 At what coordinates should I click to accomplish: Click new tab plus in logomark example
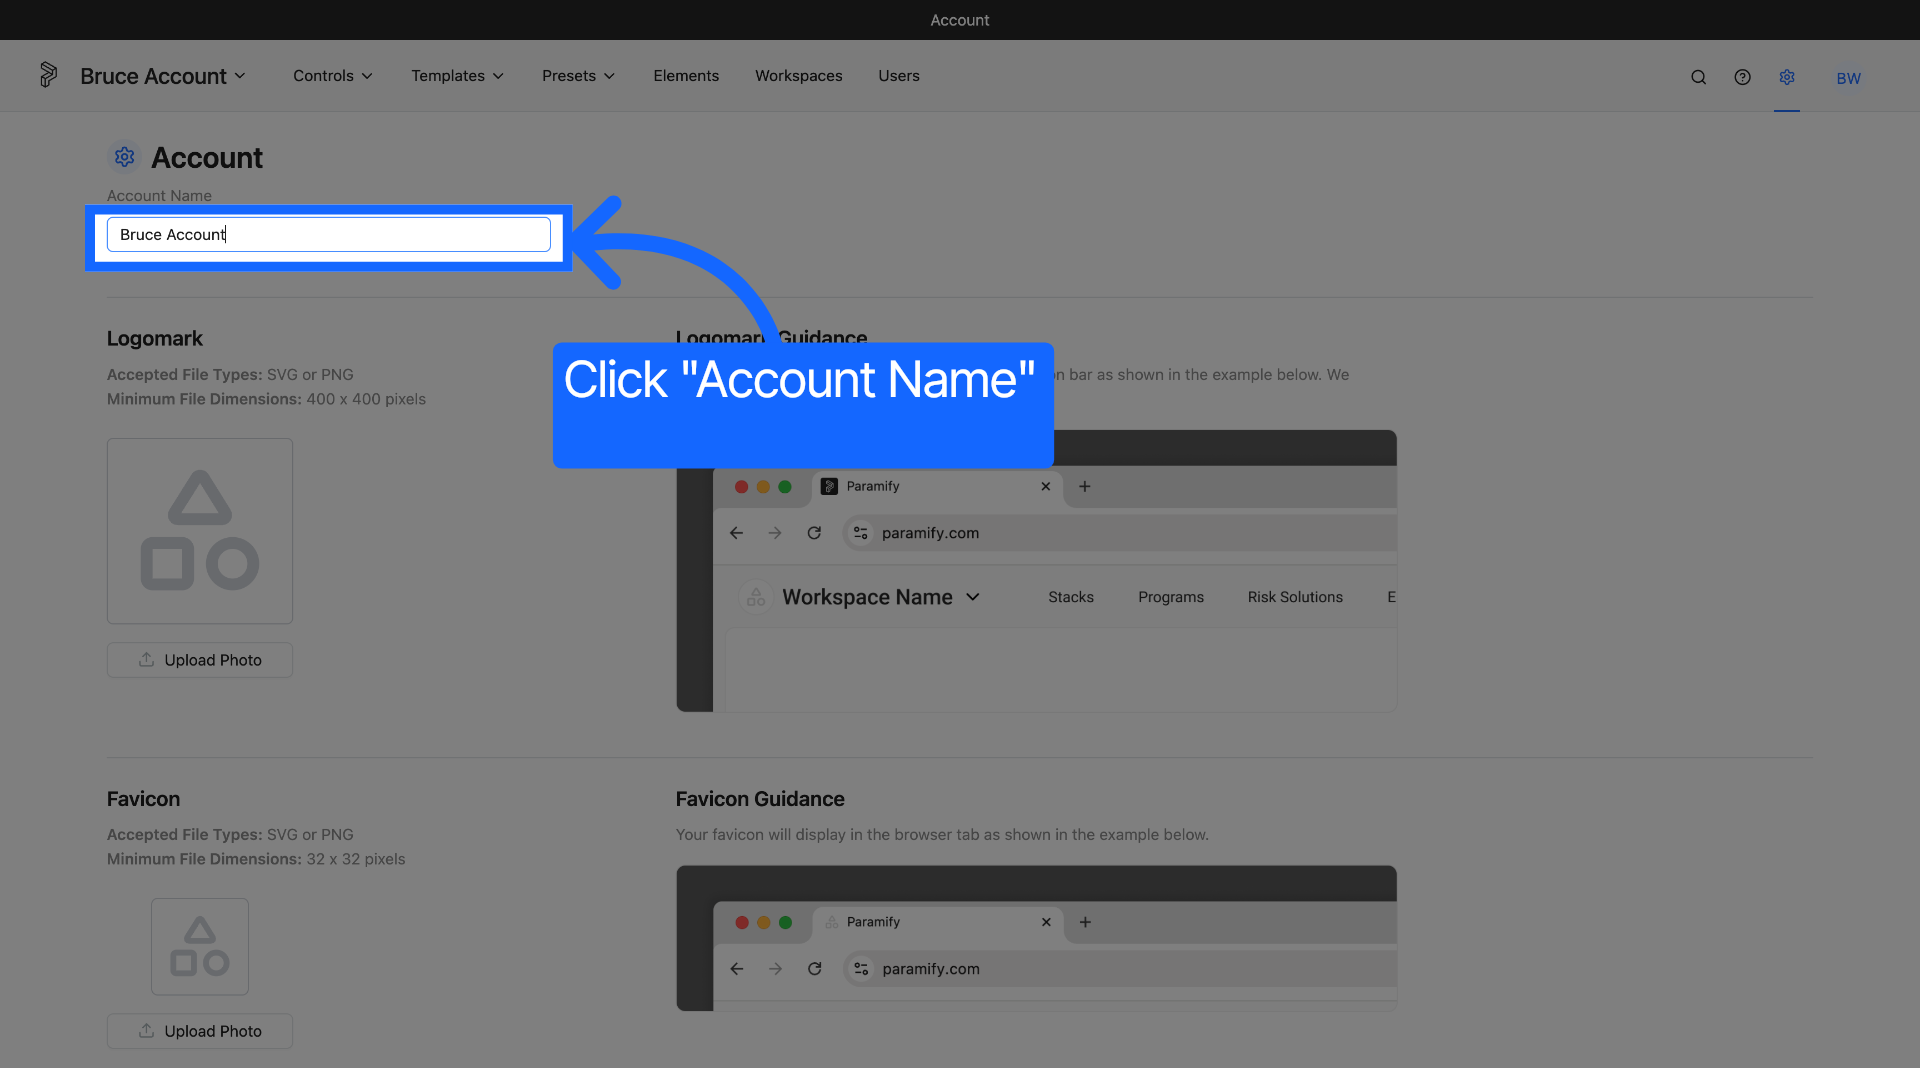pos(1085,486)
